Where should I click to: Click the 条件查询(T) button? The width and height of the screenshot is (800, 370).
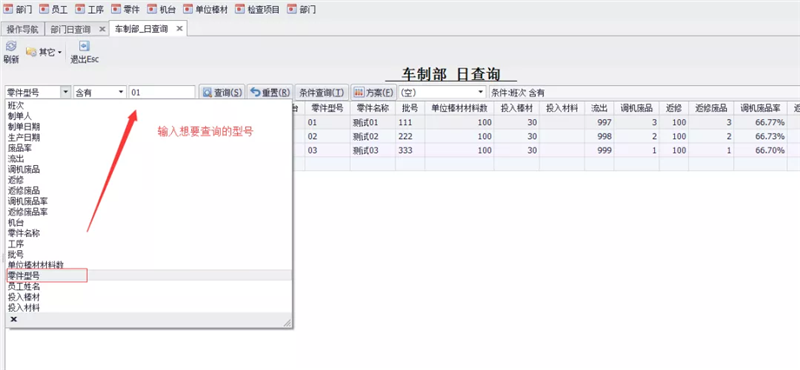[321, 92]
